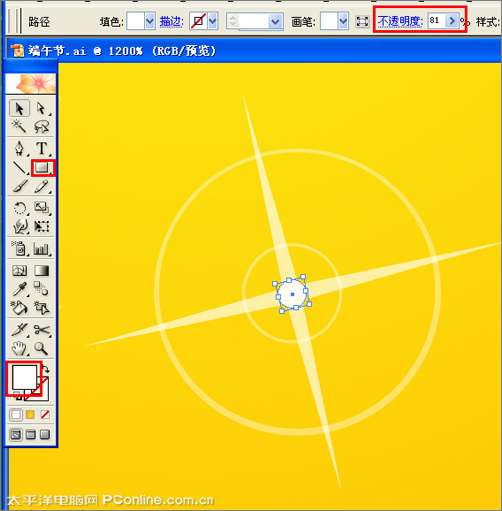This screenshot has width=502, height=511.
Task: Click the flower banner atop the toolbox
Action: click(31, 83)
